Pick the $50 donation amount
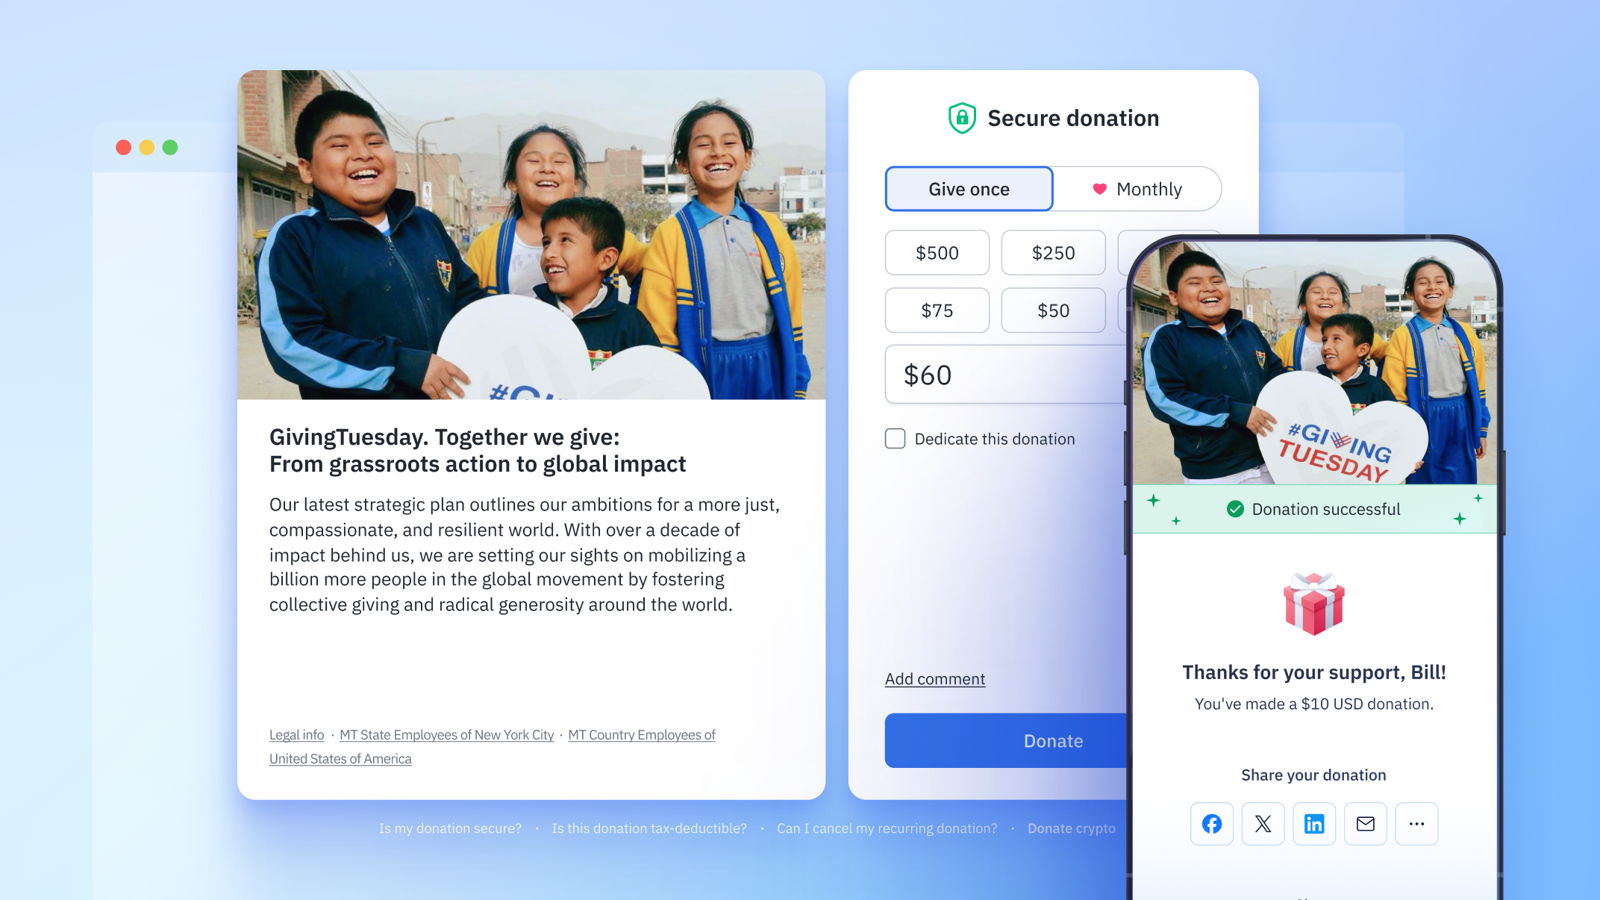Viewport: 1600px width, 900px height. pos(1053,310)
